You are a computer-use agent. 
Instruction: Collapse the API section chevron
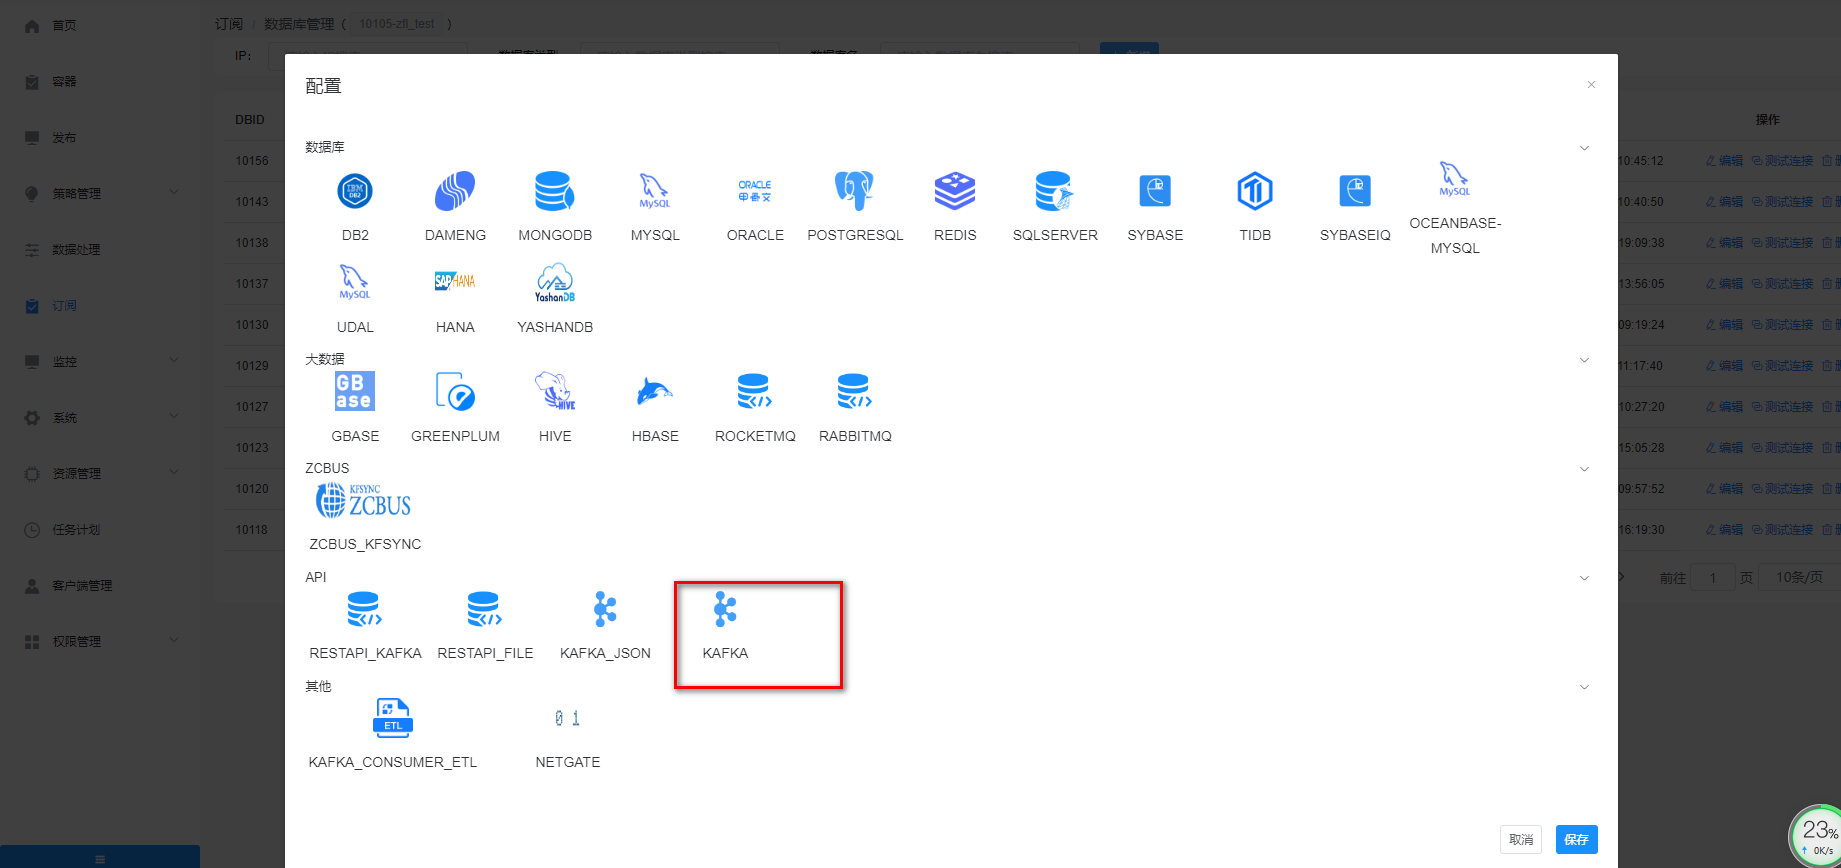point(1584,578)
